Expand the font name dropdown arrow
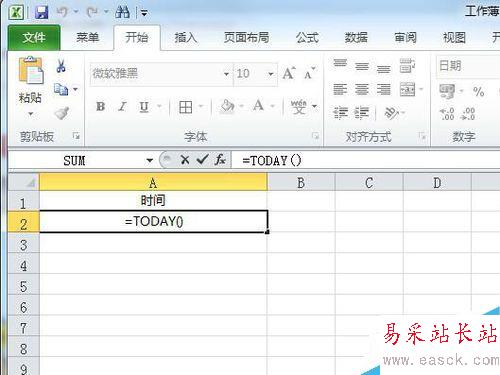The width and height of the screenshot is (500, 375). pos(226,74)
